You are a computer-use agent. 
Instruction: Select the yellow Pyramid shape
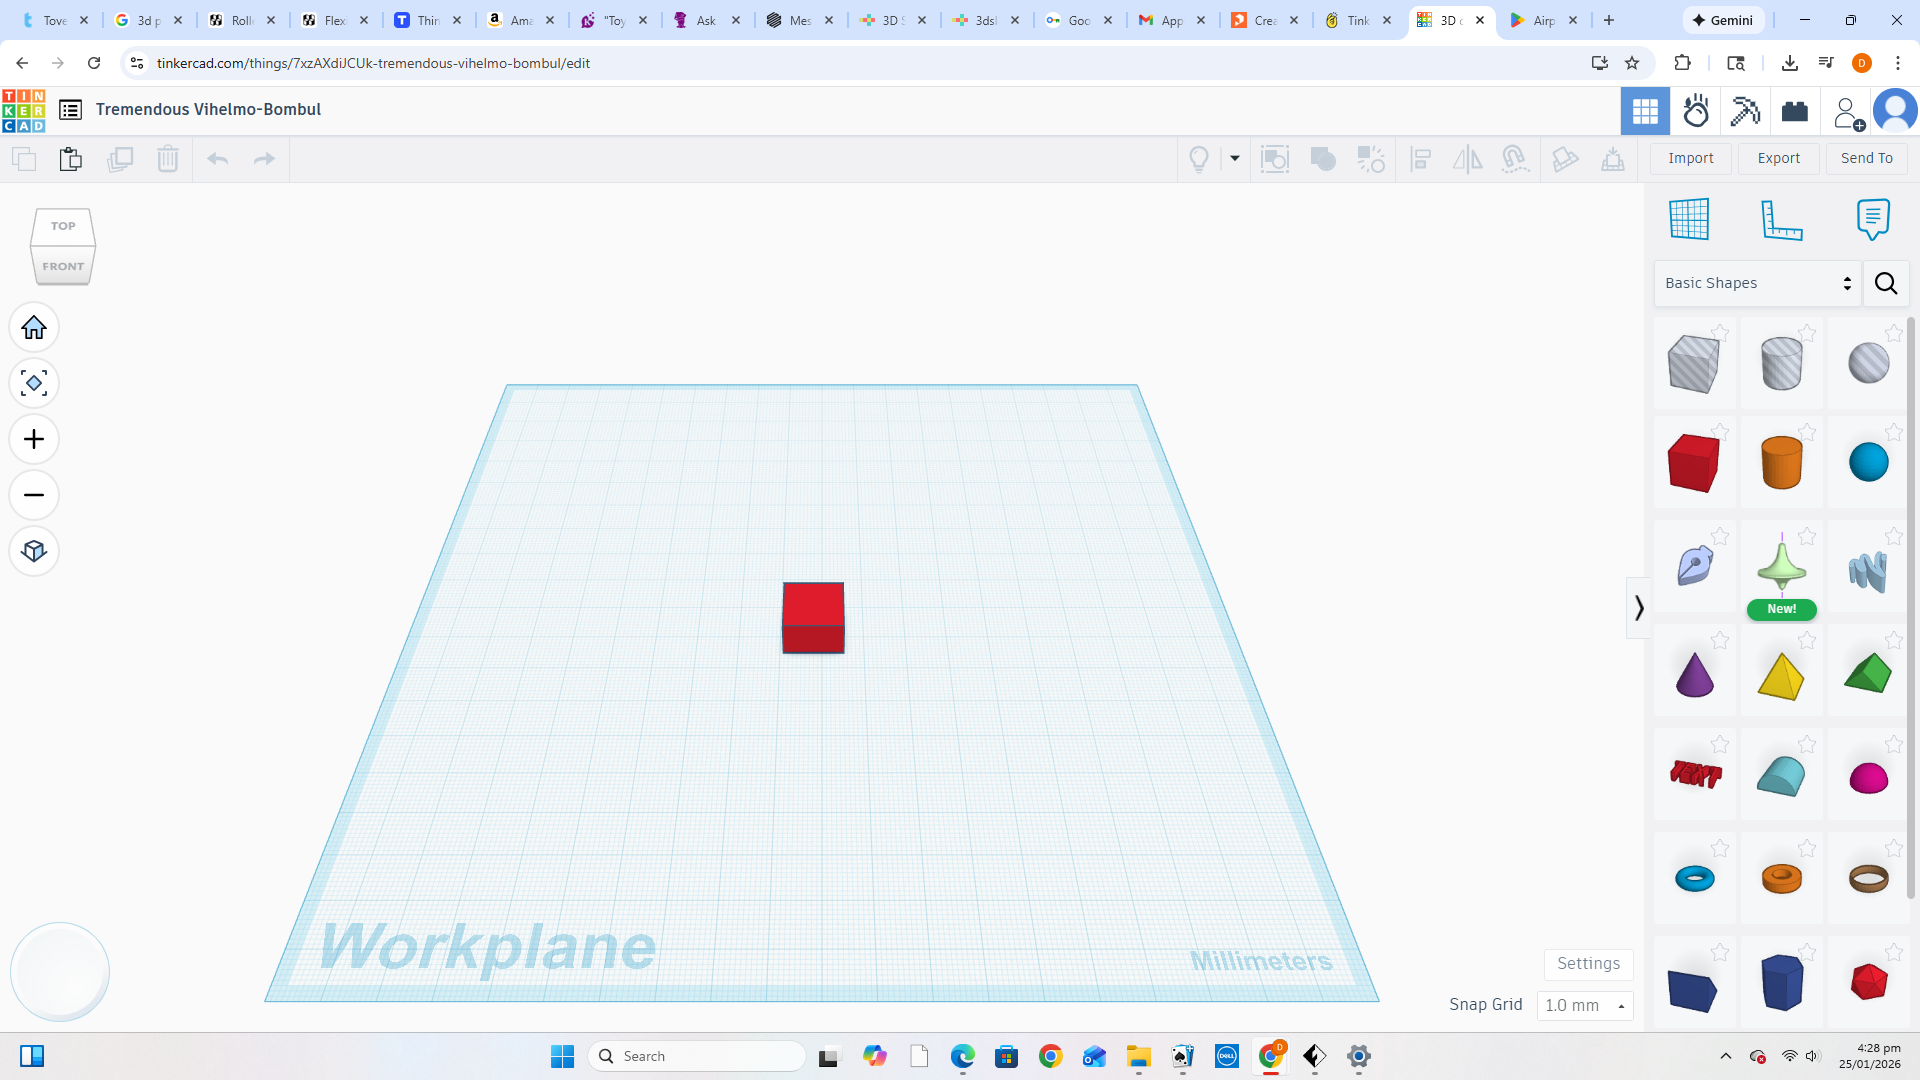click(1780, 676)
